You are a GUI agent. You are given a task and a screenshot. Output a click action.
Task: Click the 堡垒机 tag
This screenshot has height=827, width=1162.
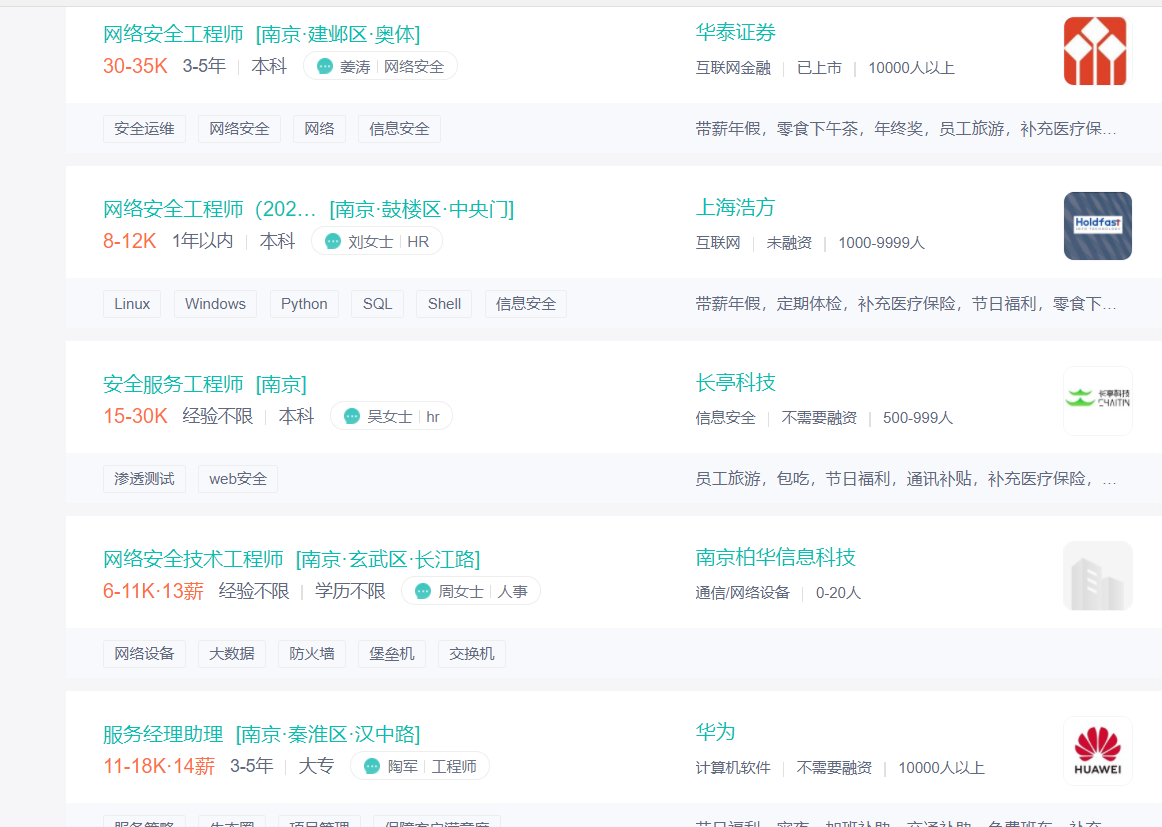pyautogui.click(x=392, y=654)
